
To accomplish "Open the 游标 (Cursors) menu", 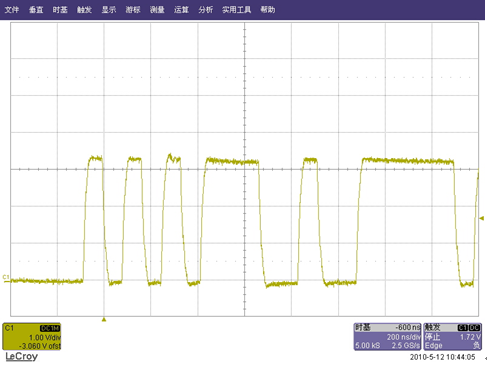I will pos(133,10).
